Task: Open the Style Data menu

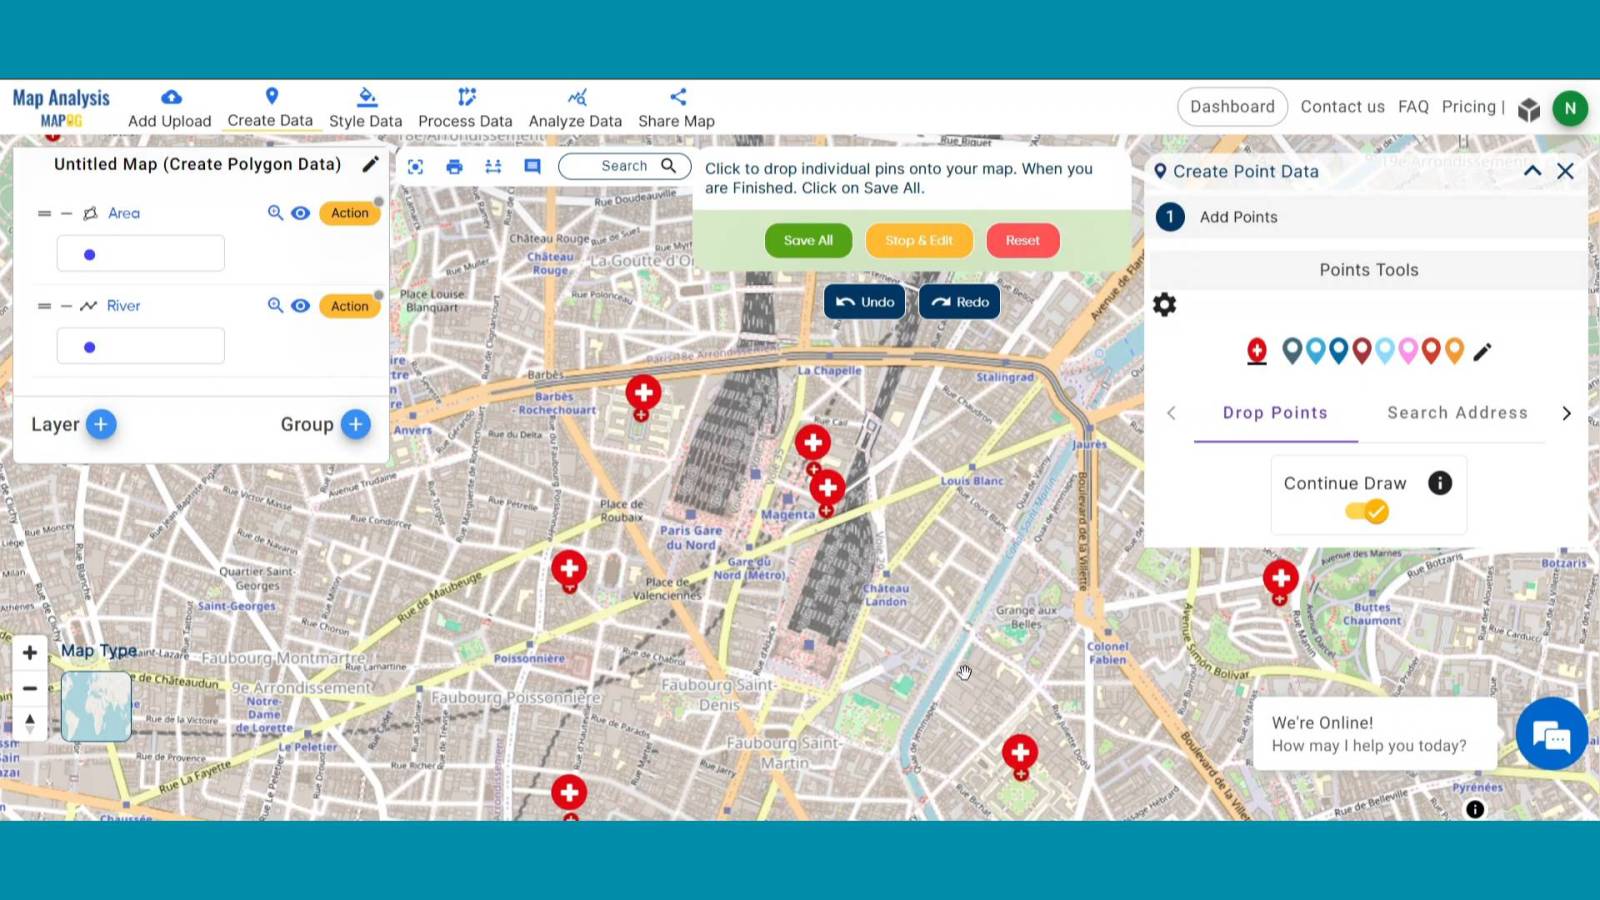Action: point(365,108)
